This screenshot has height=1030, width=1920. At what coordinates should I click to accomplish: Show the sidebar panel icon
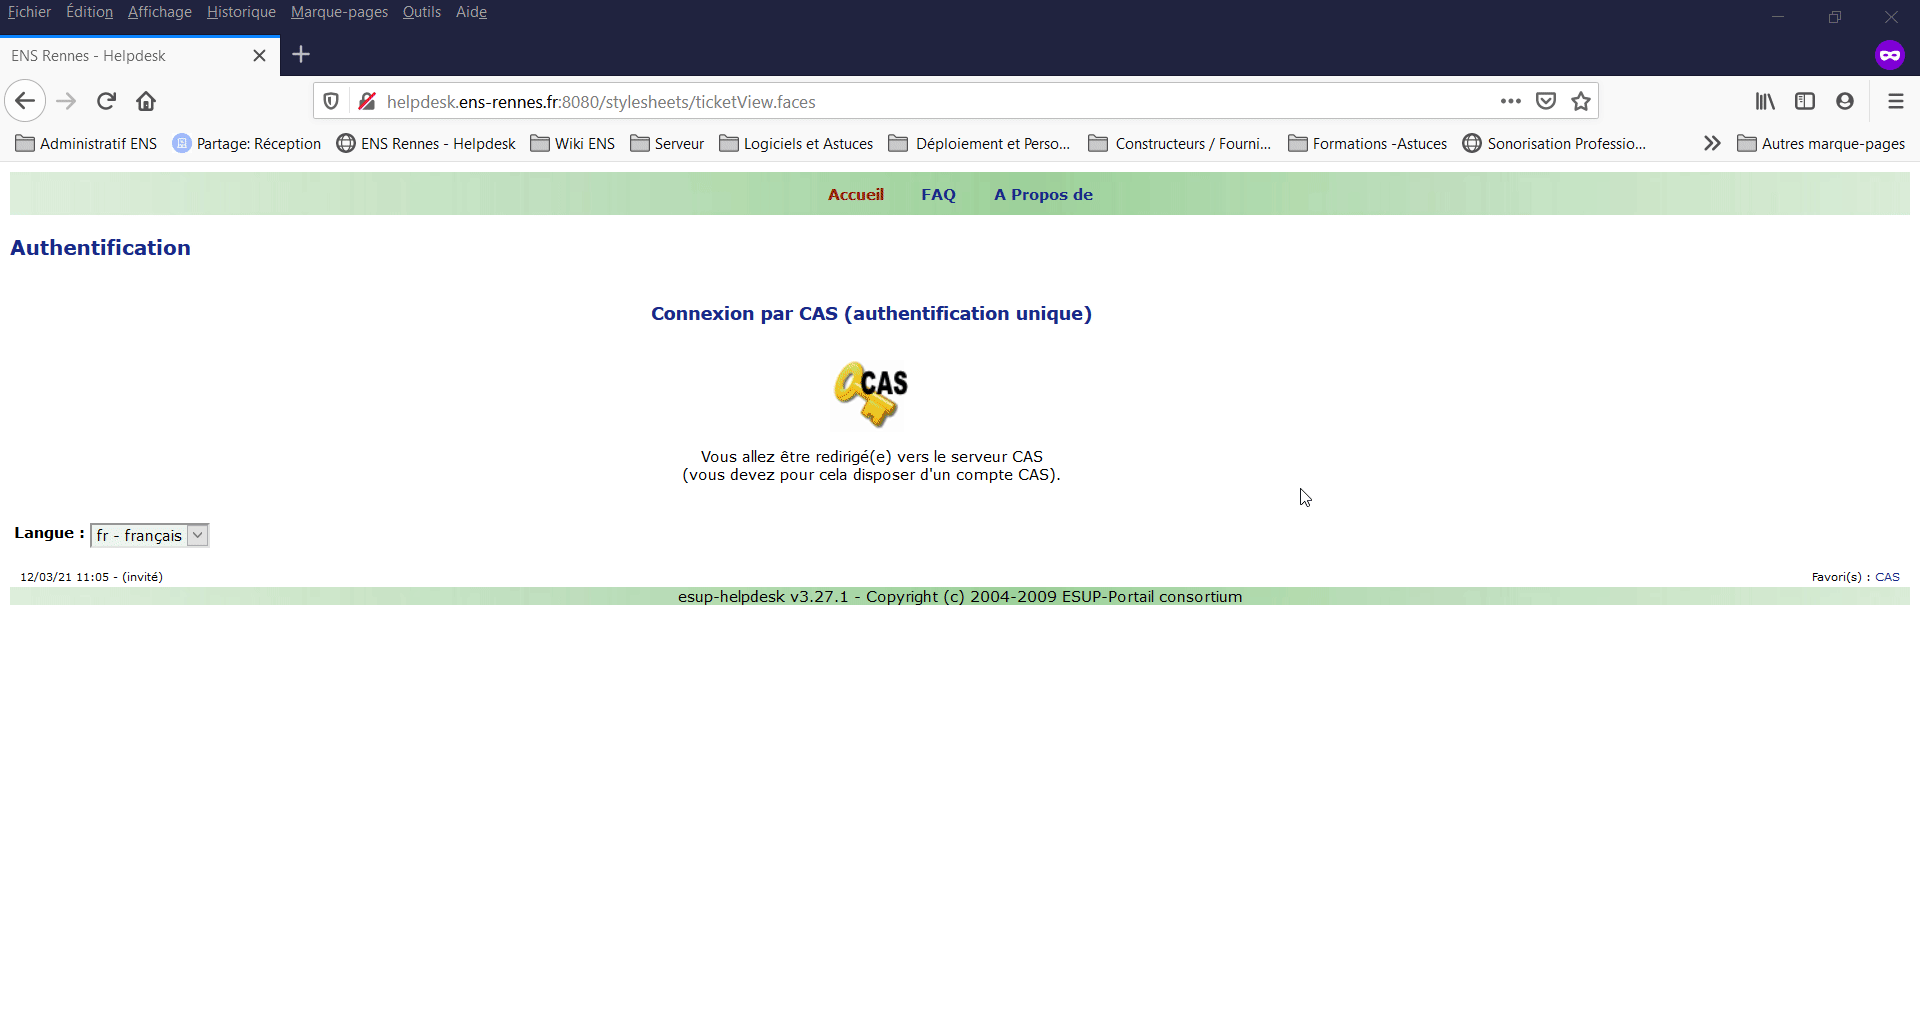(x=1805, y=101)
